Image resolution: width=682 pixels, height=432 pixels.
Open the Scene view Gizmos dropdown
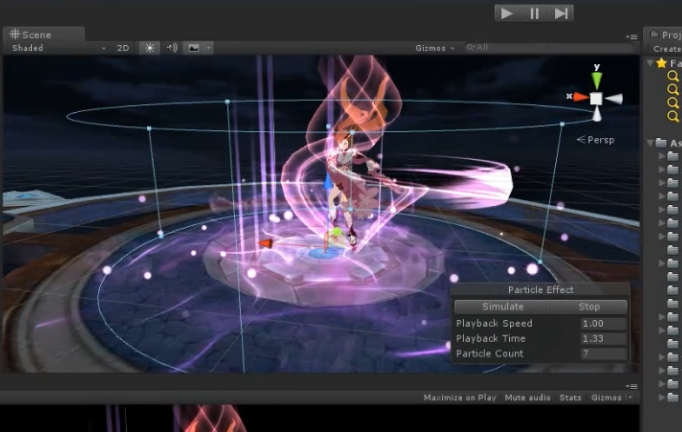(x=435, y=48)
